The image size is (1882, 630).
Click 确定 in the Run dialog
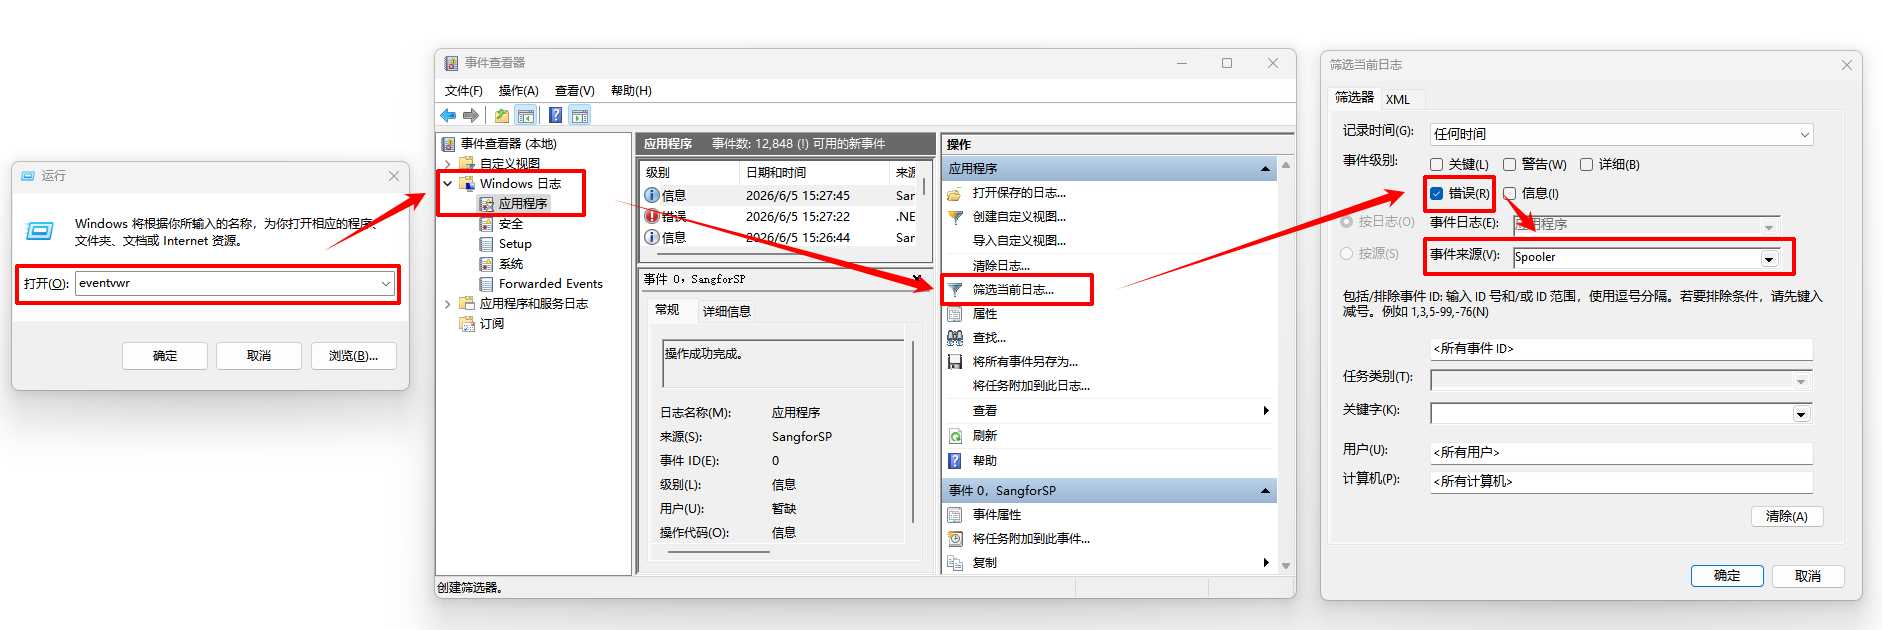pyautogui.click(x=165, y=356)
